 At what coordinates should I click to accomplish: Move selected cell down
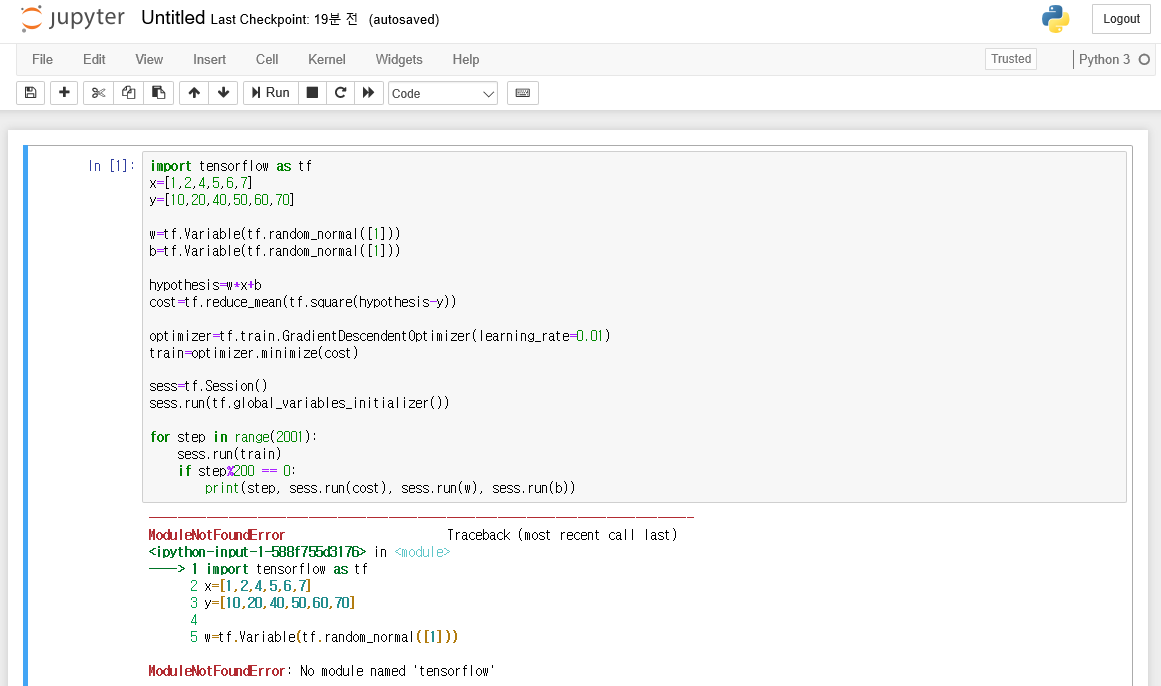click(224, 93)
